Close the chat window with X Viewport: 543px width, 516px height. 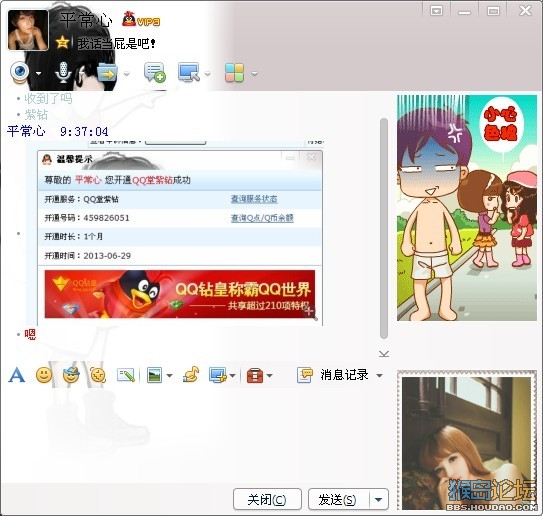pyautogui.click(x=525, y=10)
